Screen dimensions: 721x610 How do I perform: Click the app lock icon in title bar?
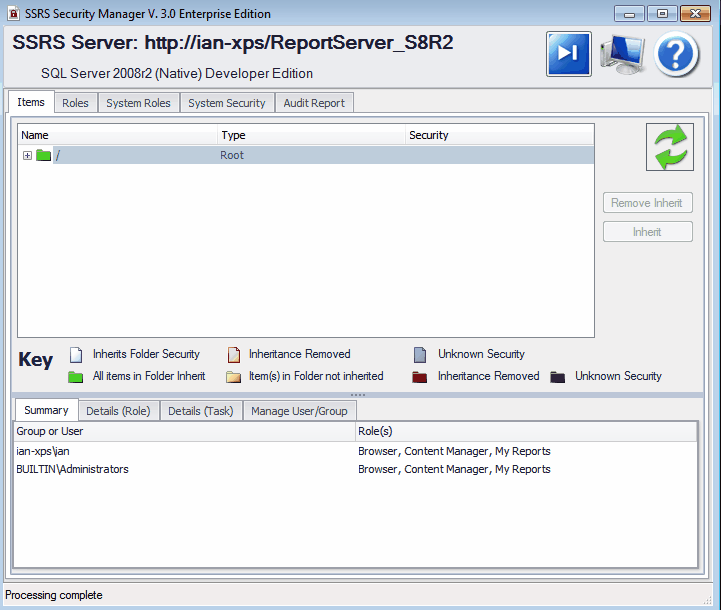(14, 14)
